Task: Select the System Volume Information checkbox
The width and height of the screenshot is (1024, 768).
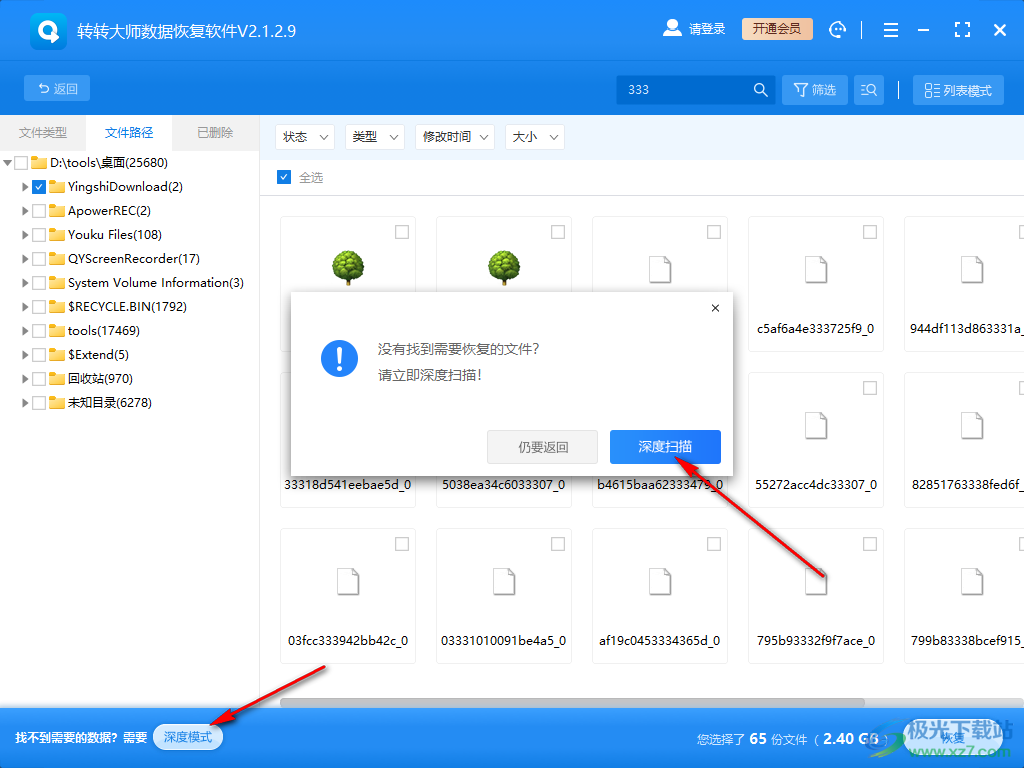Action: pos(39,283)
